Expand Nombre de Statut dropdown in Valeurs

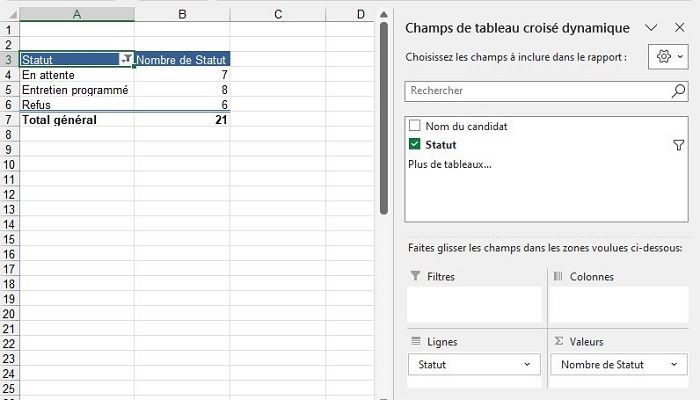pos(672,365)
